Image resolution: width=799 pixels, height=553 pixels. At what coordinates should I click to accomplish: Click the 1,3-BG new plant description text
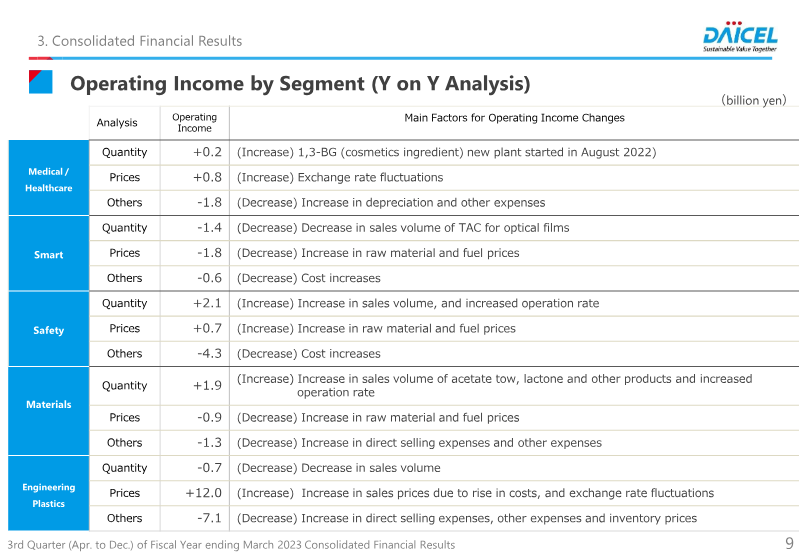(446, 153)
